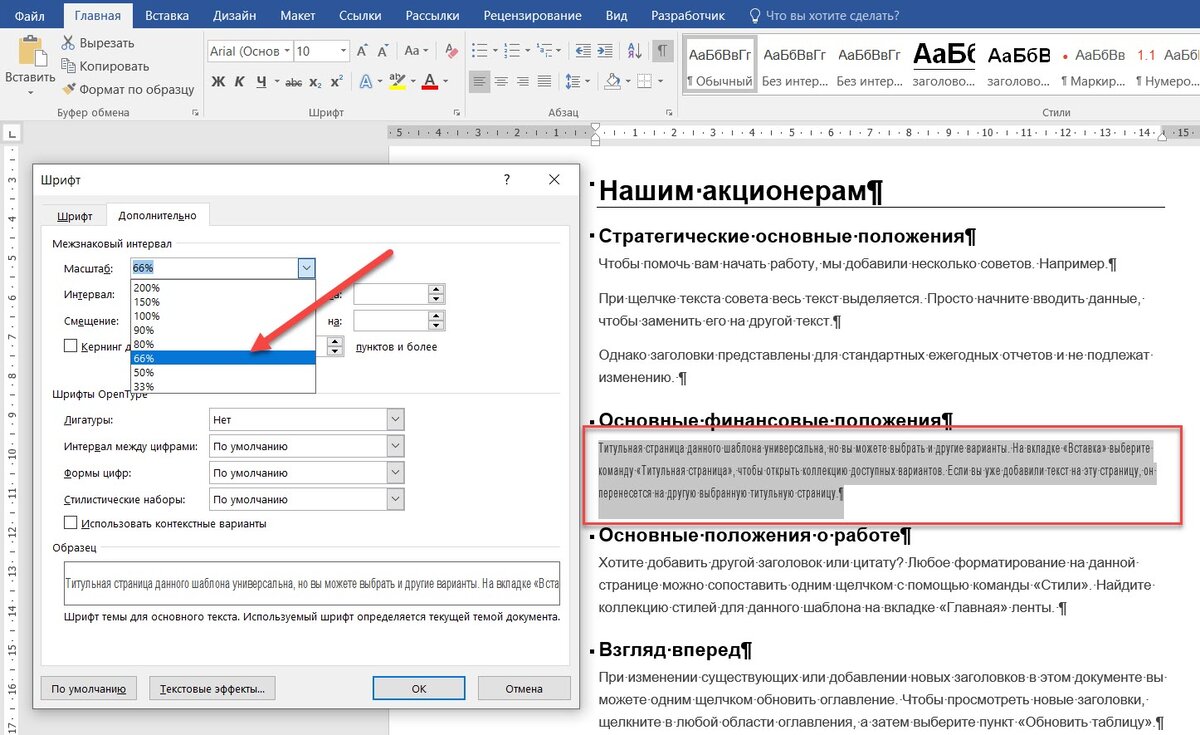Click the lightbulb 'Что вы хотите сделать?' box

pyautogui.click(x=824, y=16)
